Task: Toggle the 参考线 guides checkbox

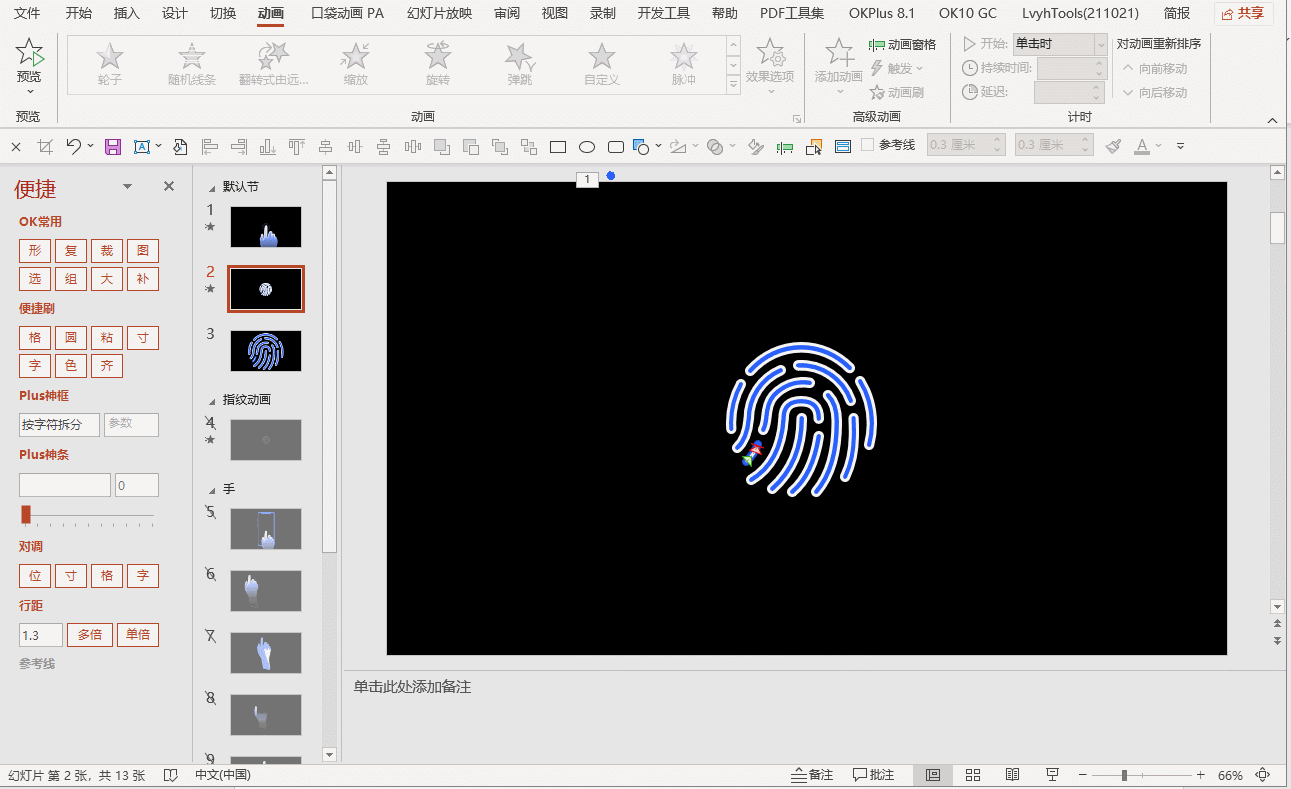Action: click(867, 145)
